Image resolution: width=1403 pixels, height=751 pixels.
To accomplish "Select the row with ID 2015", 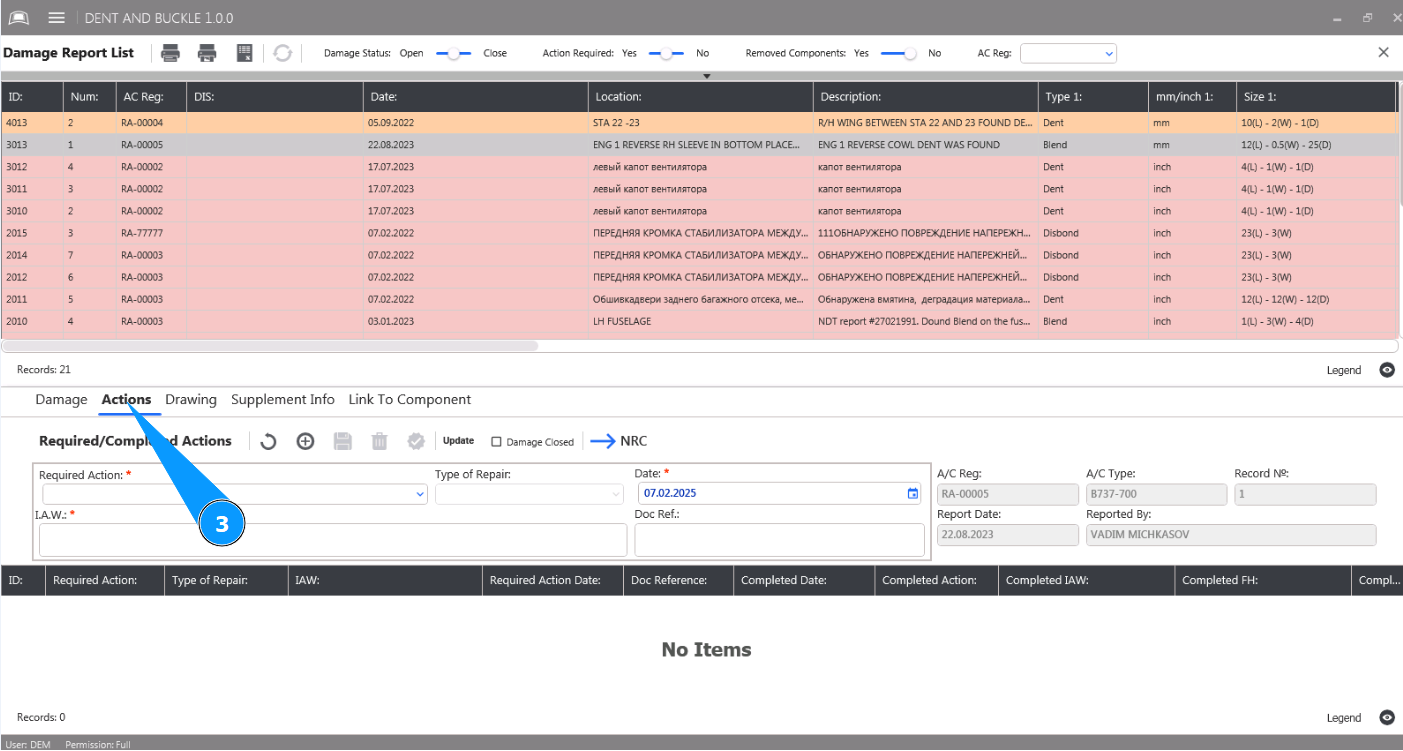I will tap(700, 233).
